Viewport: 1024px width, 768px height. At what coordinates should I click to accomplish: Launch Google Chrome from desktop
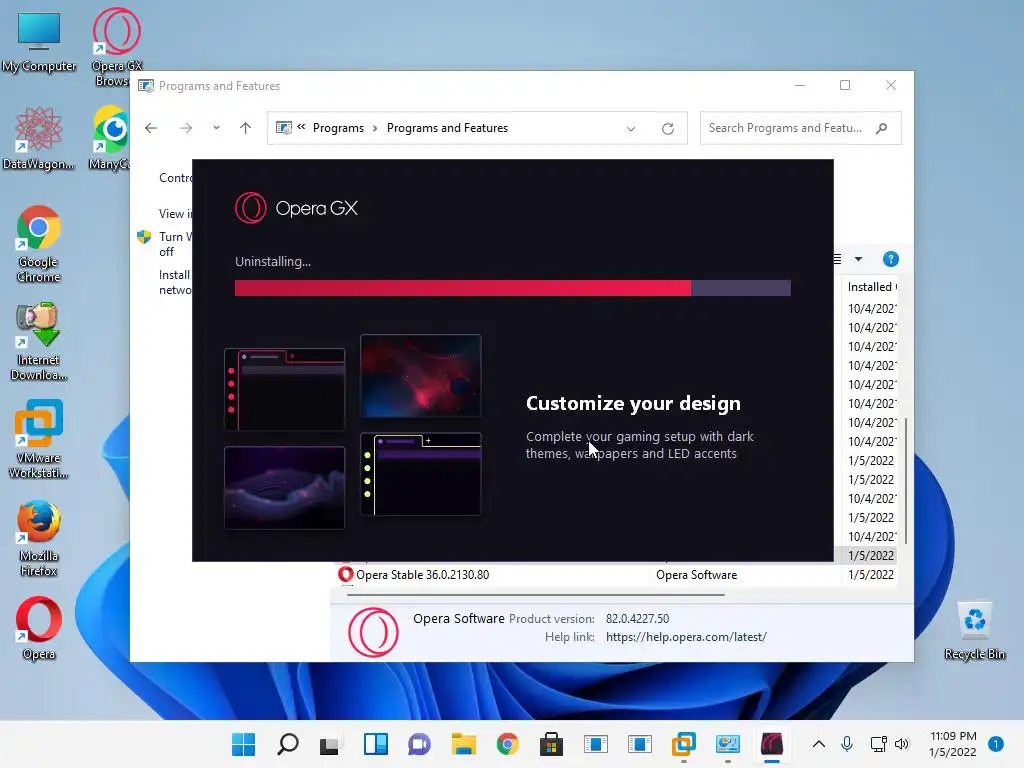click(39, 243)
